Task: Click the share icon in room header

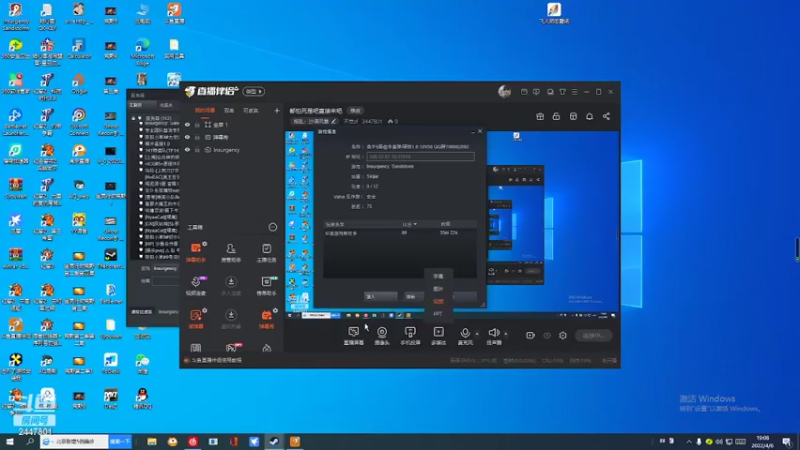Action: [606, 116]
